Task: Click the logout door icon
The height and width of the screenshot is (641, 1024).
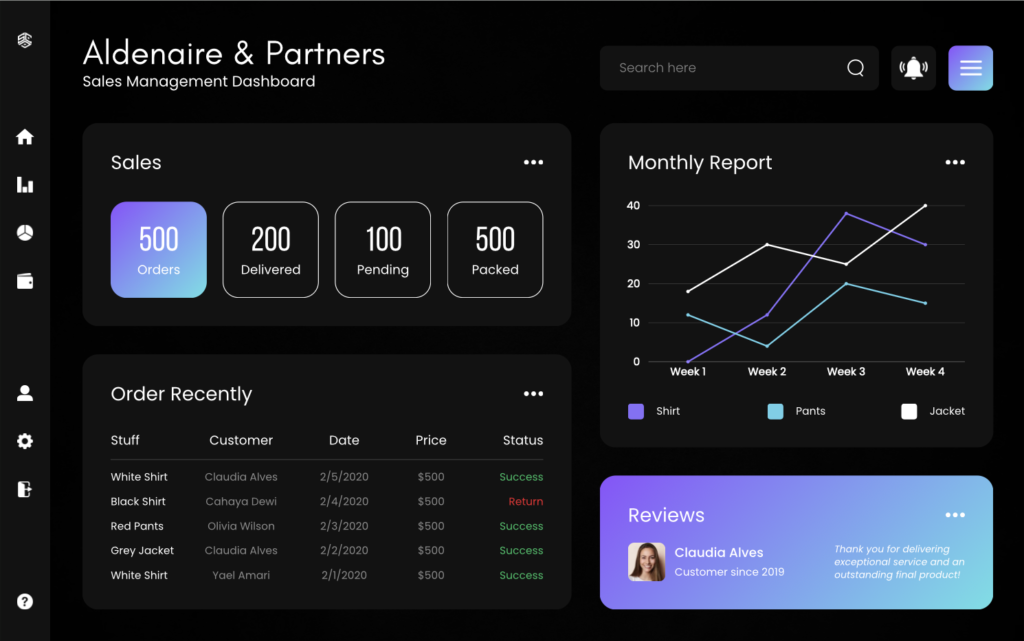Action: pos(25,489)
